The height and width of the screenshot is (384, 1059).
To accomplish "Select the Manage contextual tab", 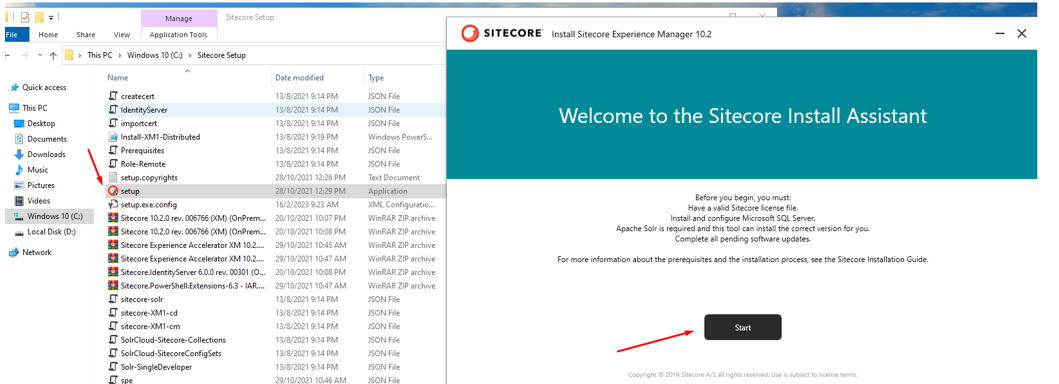I will click(x=179, y=18).
